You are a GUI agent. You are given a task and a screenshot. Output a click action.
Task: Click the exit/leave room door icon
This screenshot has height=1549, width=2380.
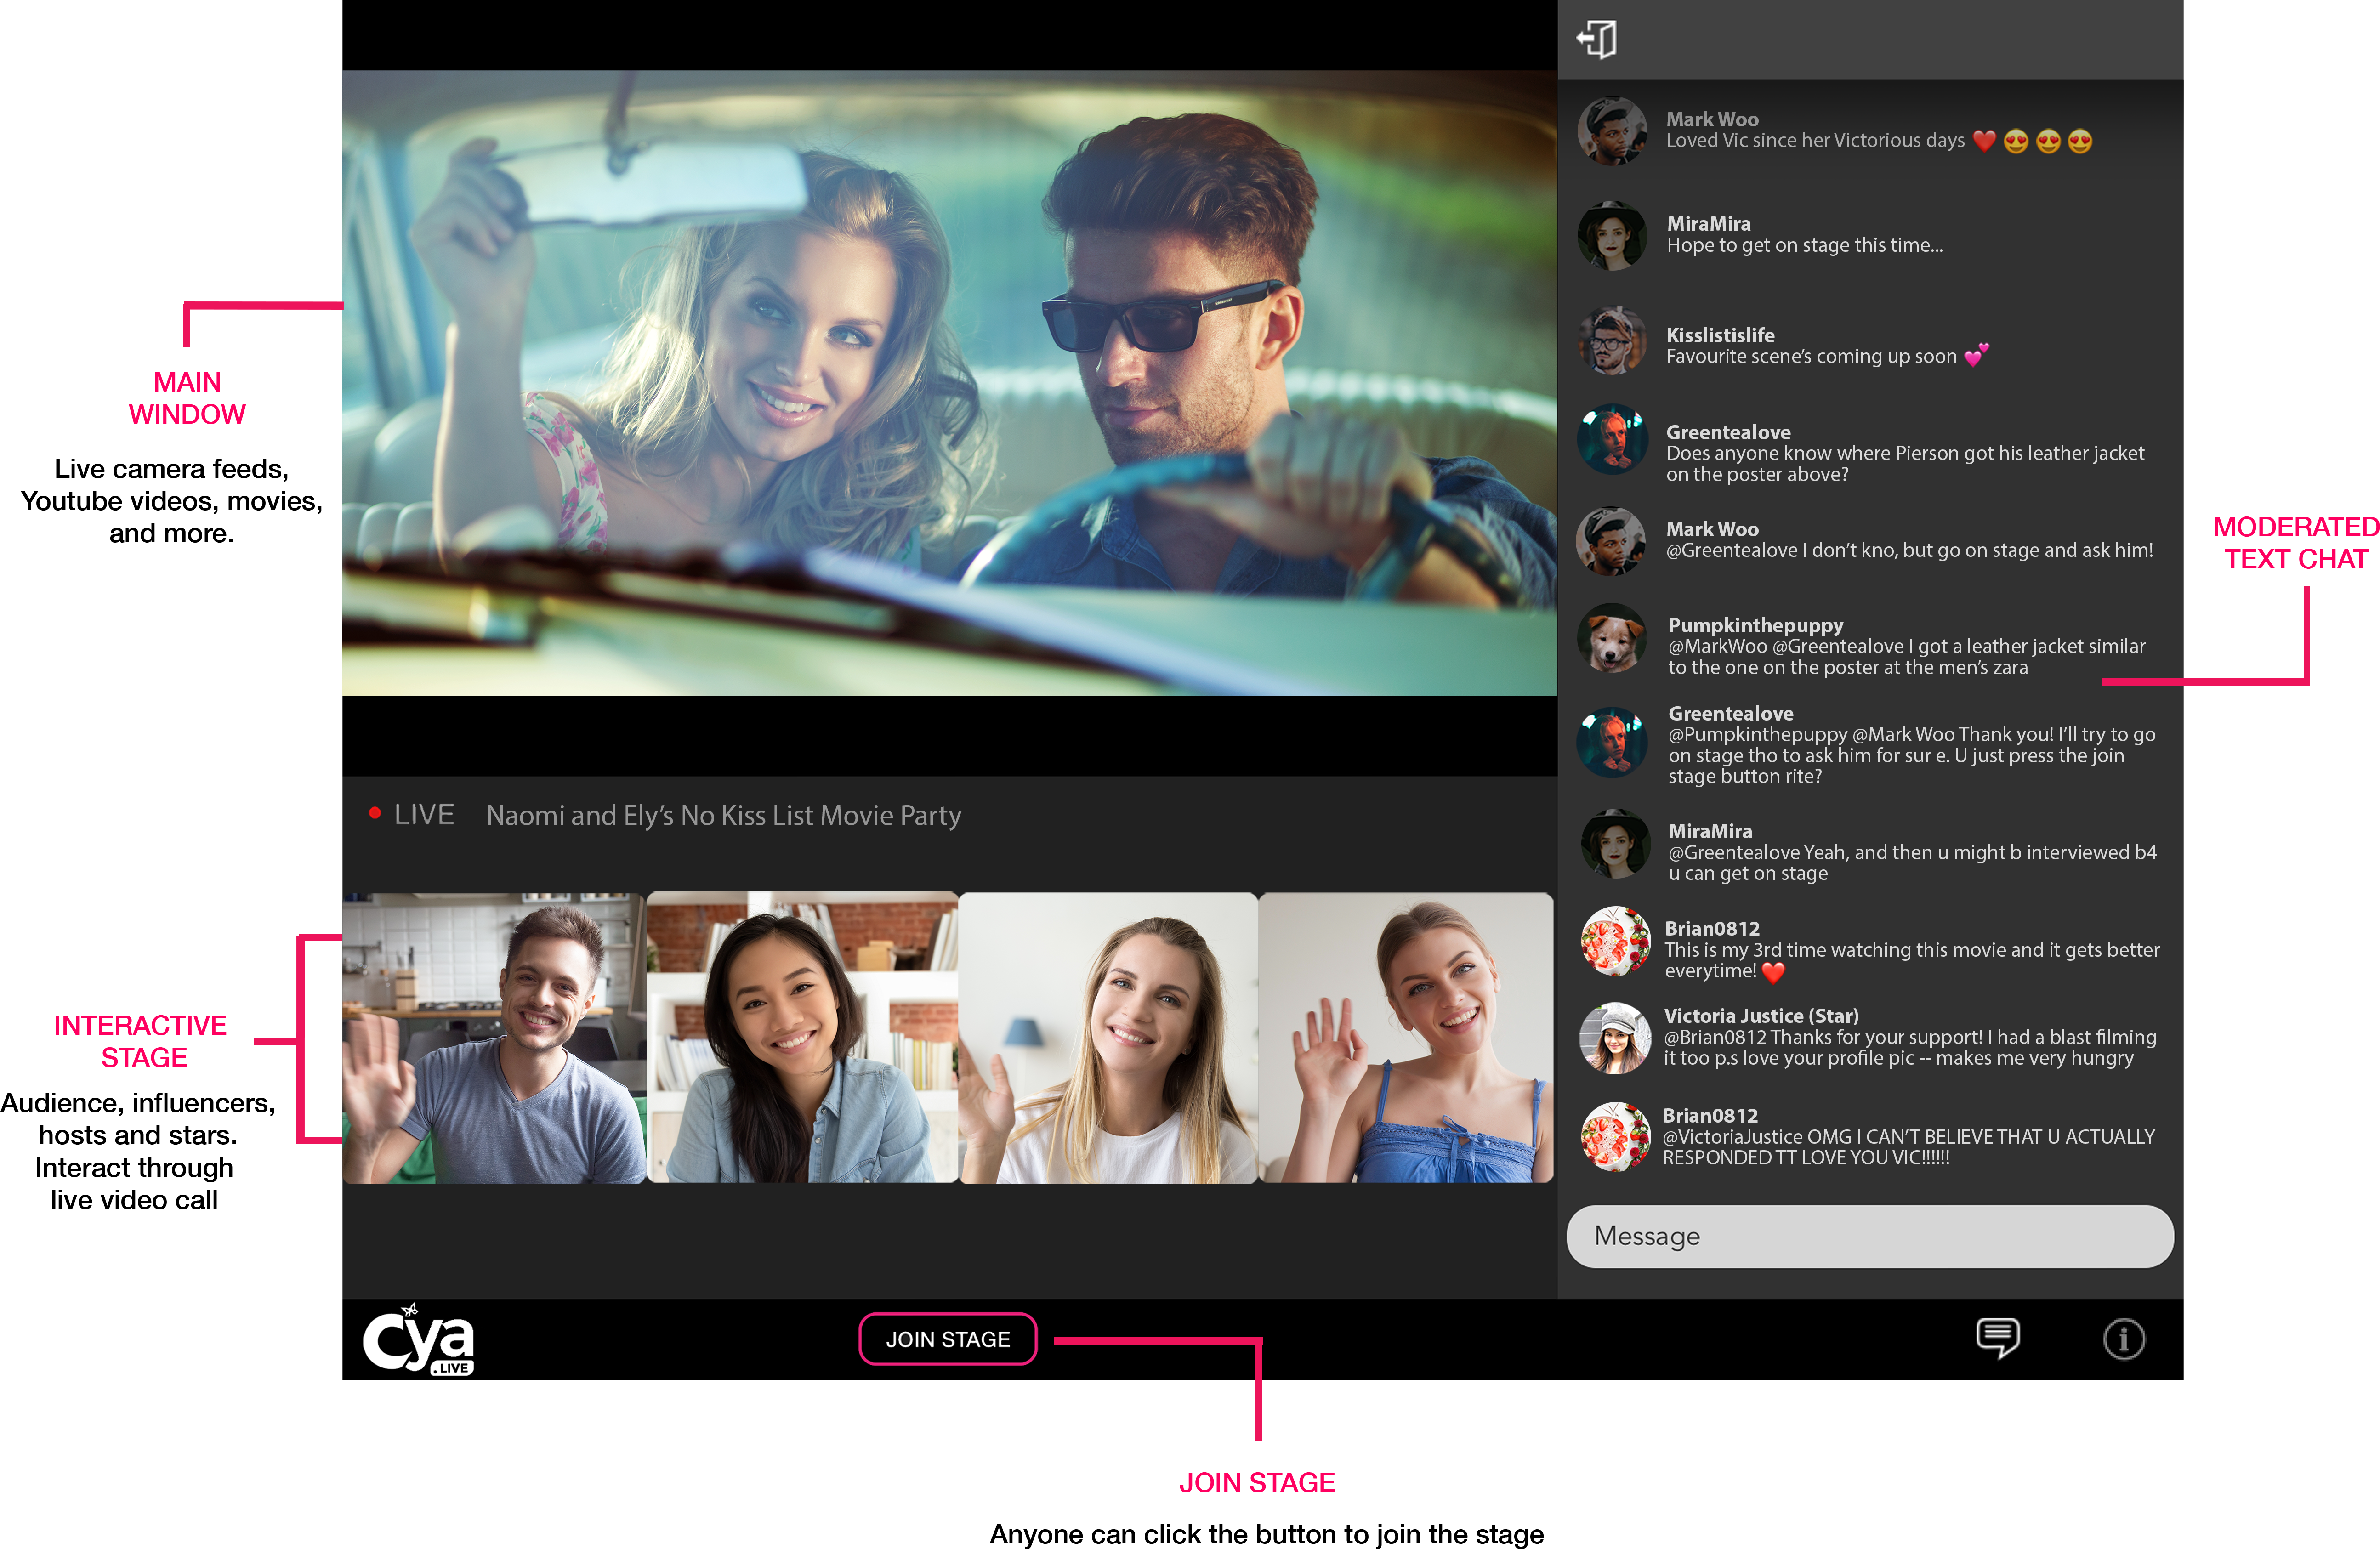point(1597,40)
